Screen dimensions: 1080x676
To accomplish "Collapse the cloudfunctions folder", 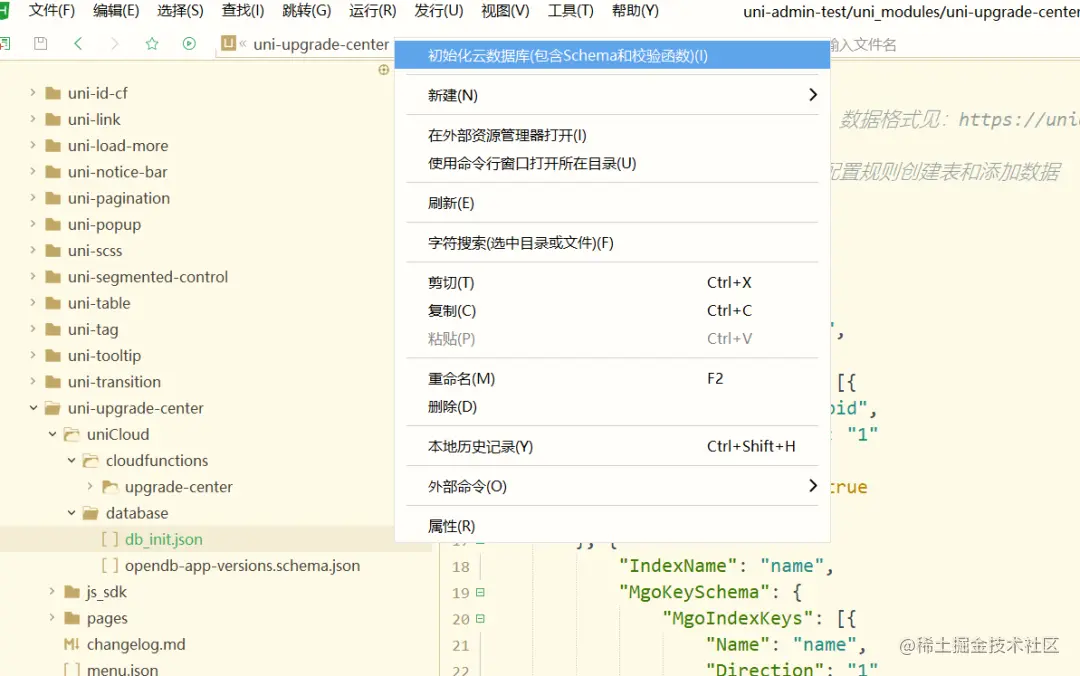I will (71, 460).
